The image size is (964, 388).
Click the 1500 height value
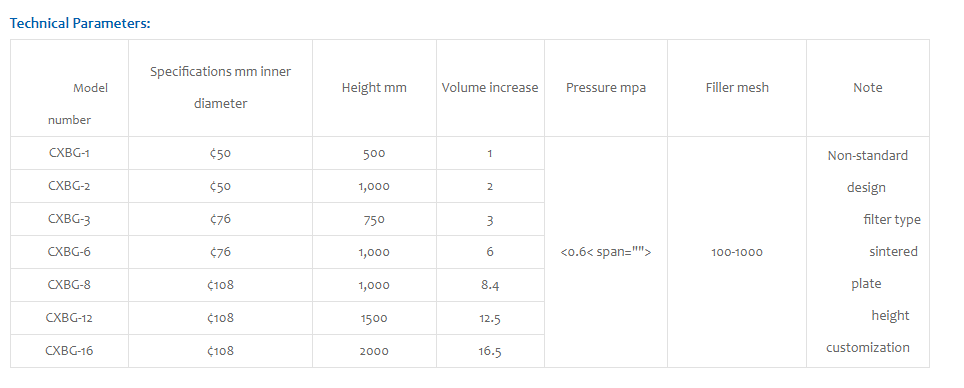[x=374, y=318]
